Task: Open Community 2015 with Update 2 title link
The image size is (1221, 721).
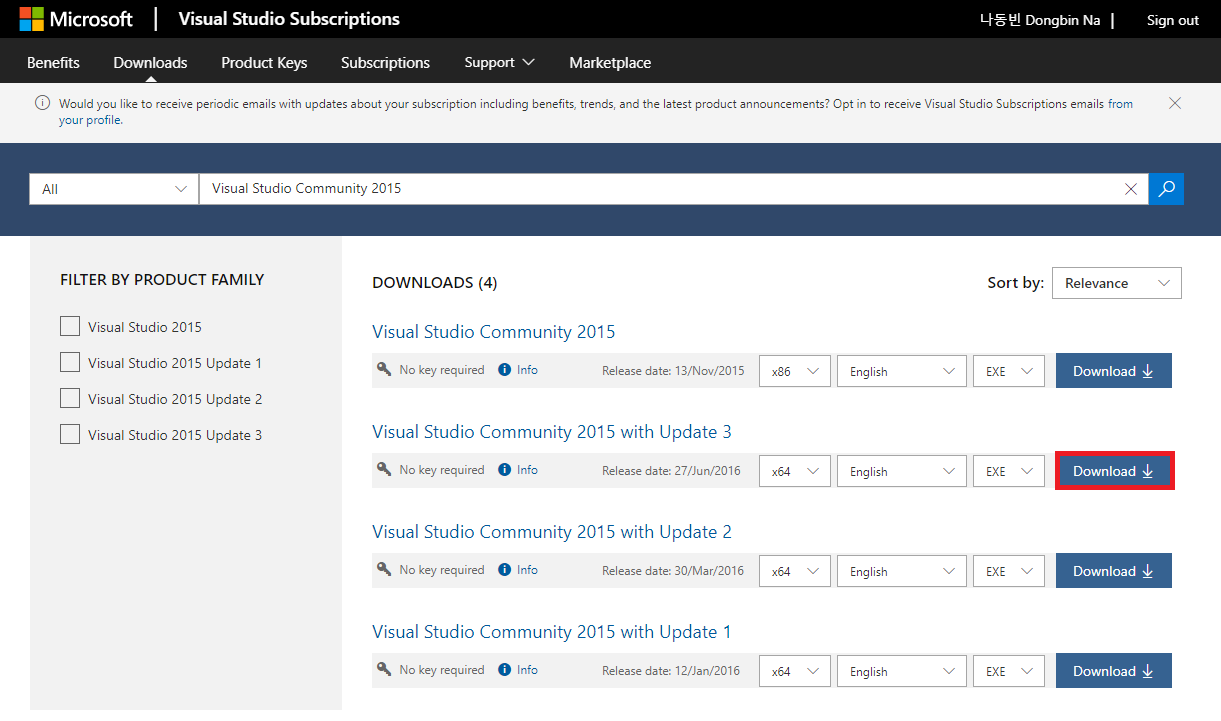Action: click(551, 531)
